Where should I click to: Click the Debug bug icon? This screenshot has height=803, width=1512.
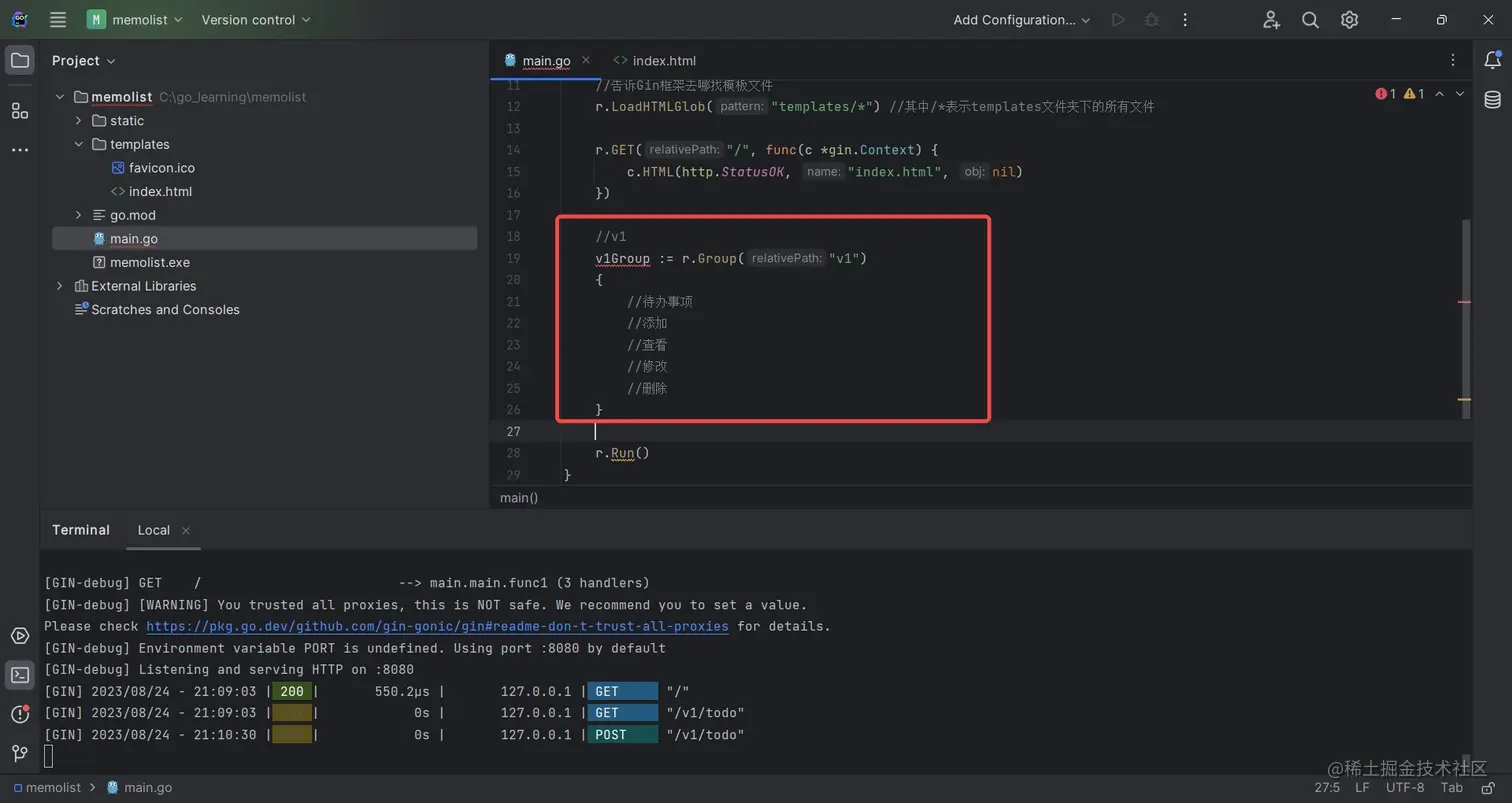[x=1151, y=20]
